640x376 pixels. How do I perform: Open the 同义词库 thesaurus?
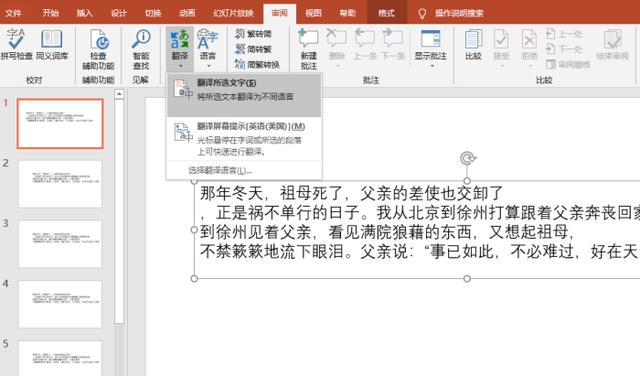[52, 44]
